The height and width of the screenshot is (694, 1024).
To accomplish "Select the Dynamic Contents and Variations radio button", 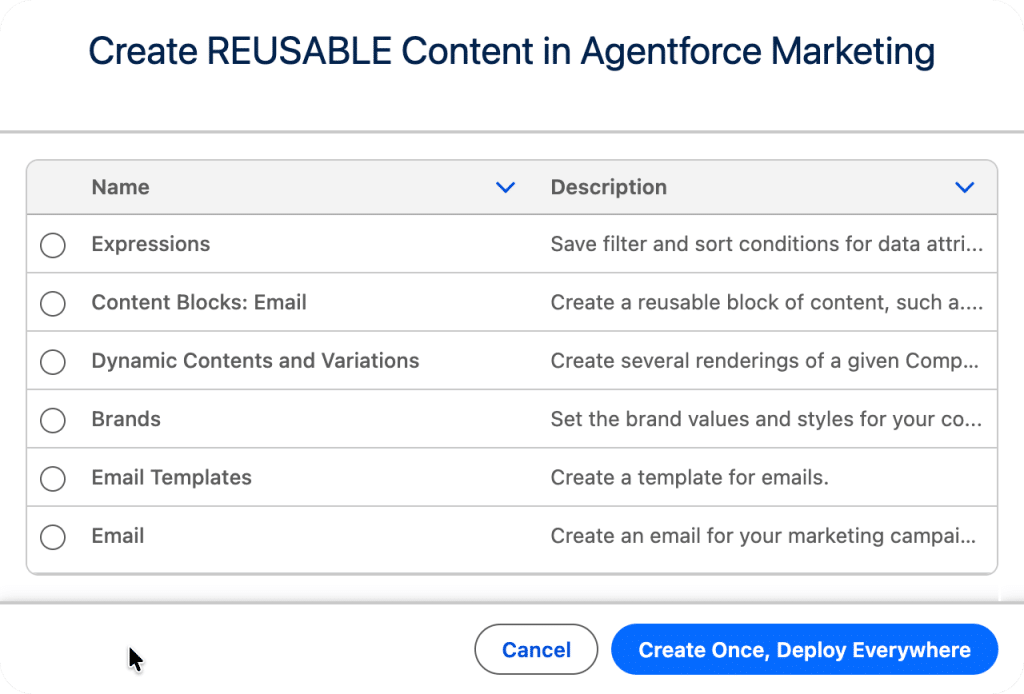I will coord(52,361).
